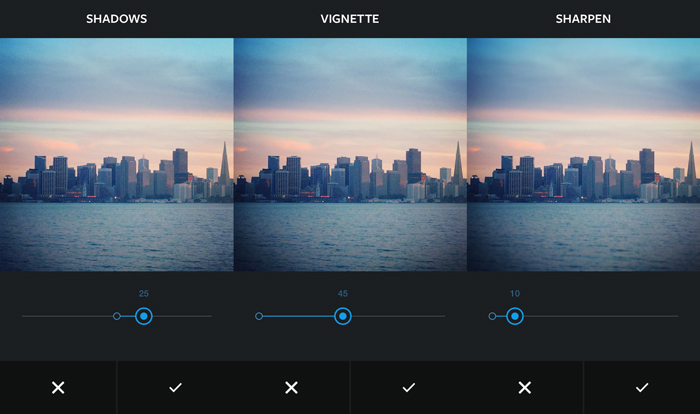
Task: Click the SHADOWS title text
Action: [x=117, y=19]
